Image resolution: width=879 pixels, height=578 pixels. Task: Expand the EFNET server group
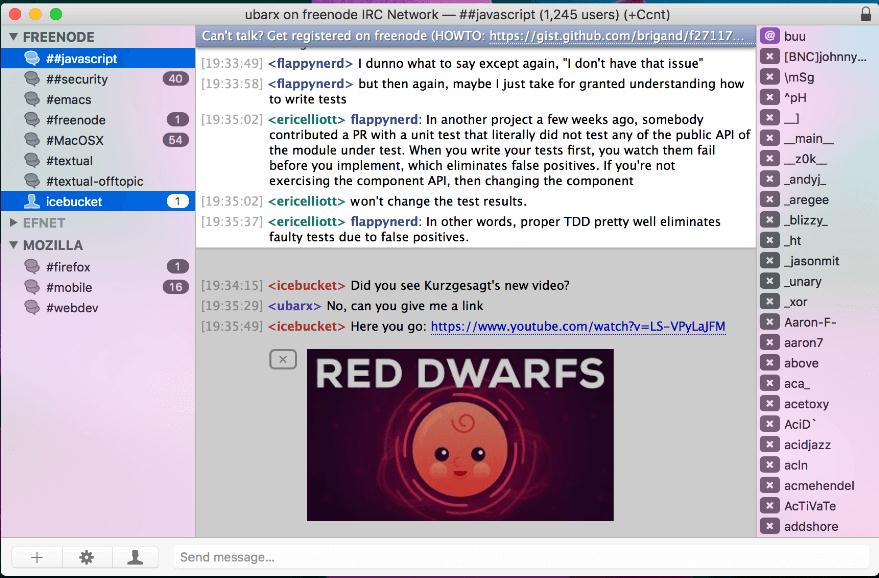[13, 223]
